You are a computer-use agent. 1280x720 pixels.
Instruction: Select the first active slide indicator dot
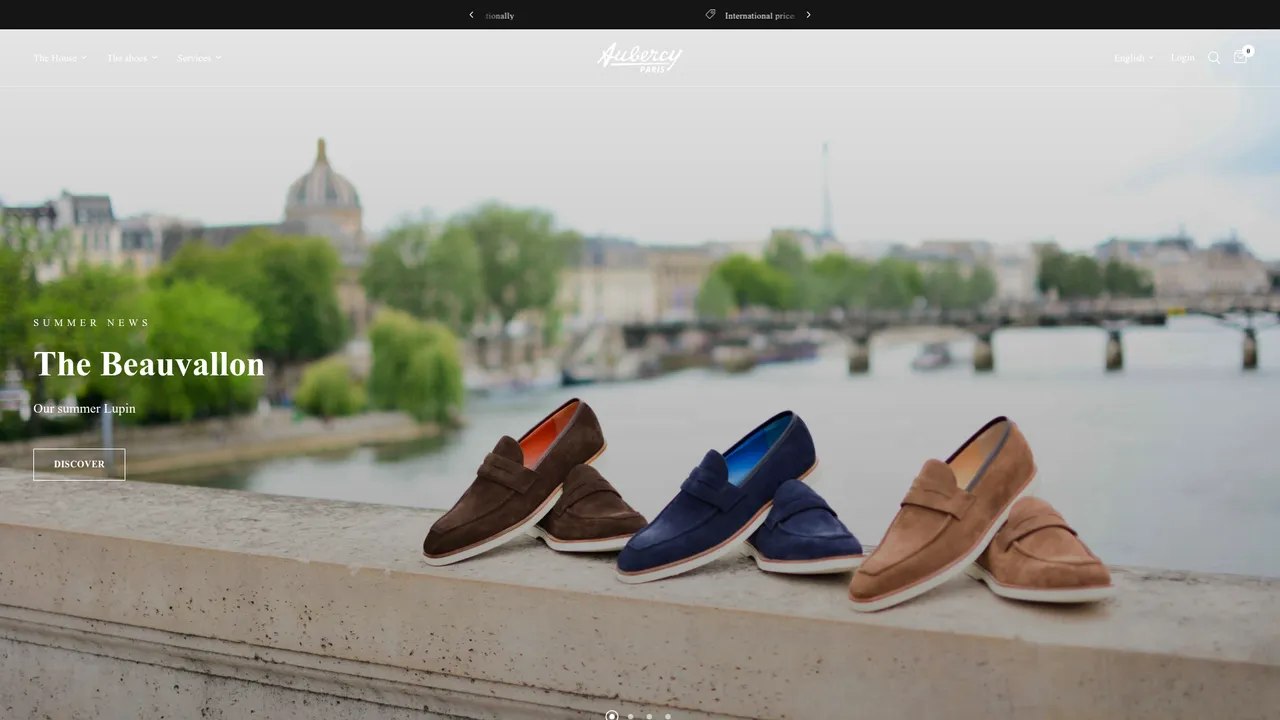612,716
